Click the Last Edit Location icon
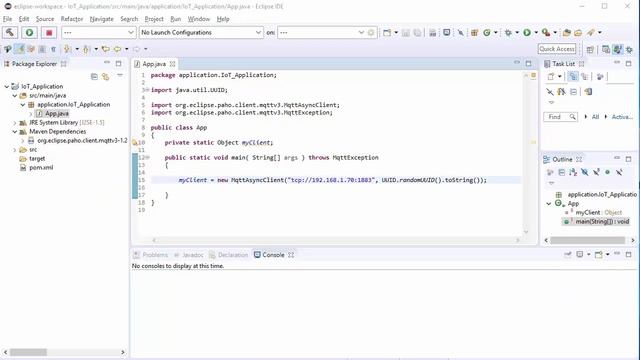640x360 pixels. pos(106,49)
